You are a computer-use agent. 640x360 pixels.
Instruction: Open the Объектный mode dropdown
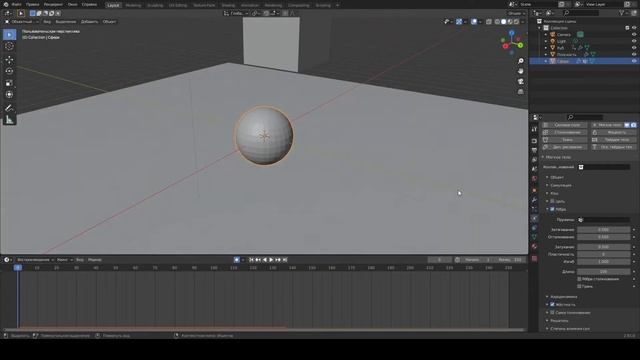click(x=21, y=22)
